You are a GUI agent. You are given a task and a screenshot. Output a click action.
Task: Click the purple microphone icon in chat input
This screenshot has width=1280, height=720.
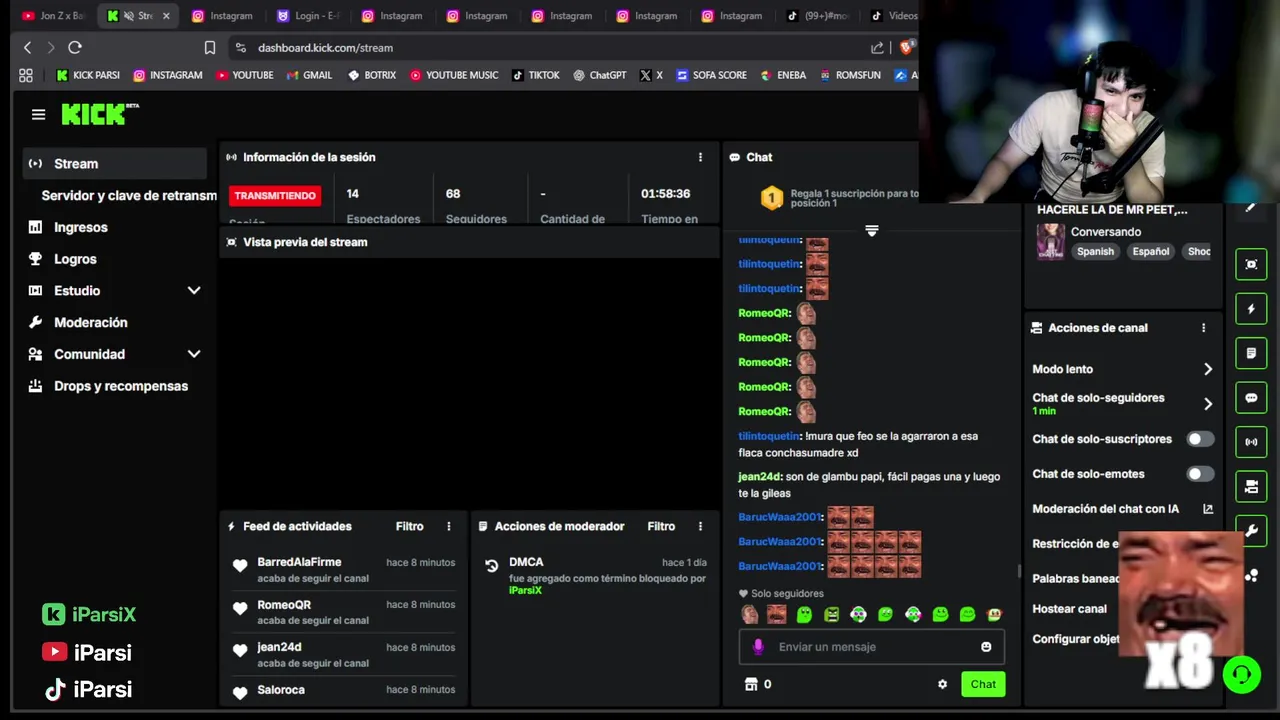[758, 647]
